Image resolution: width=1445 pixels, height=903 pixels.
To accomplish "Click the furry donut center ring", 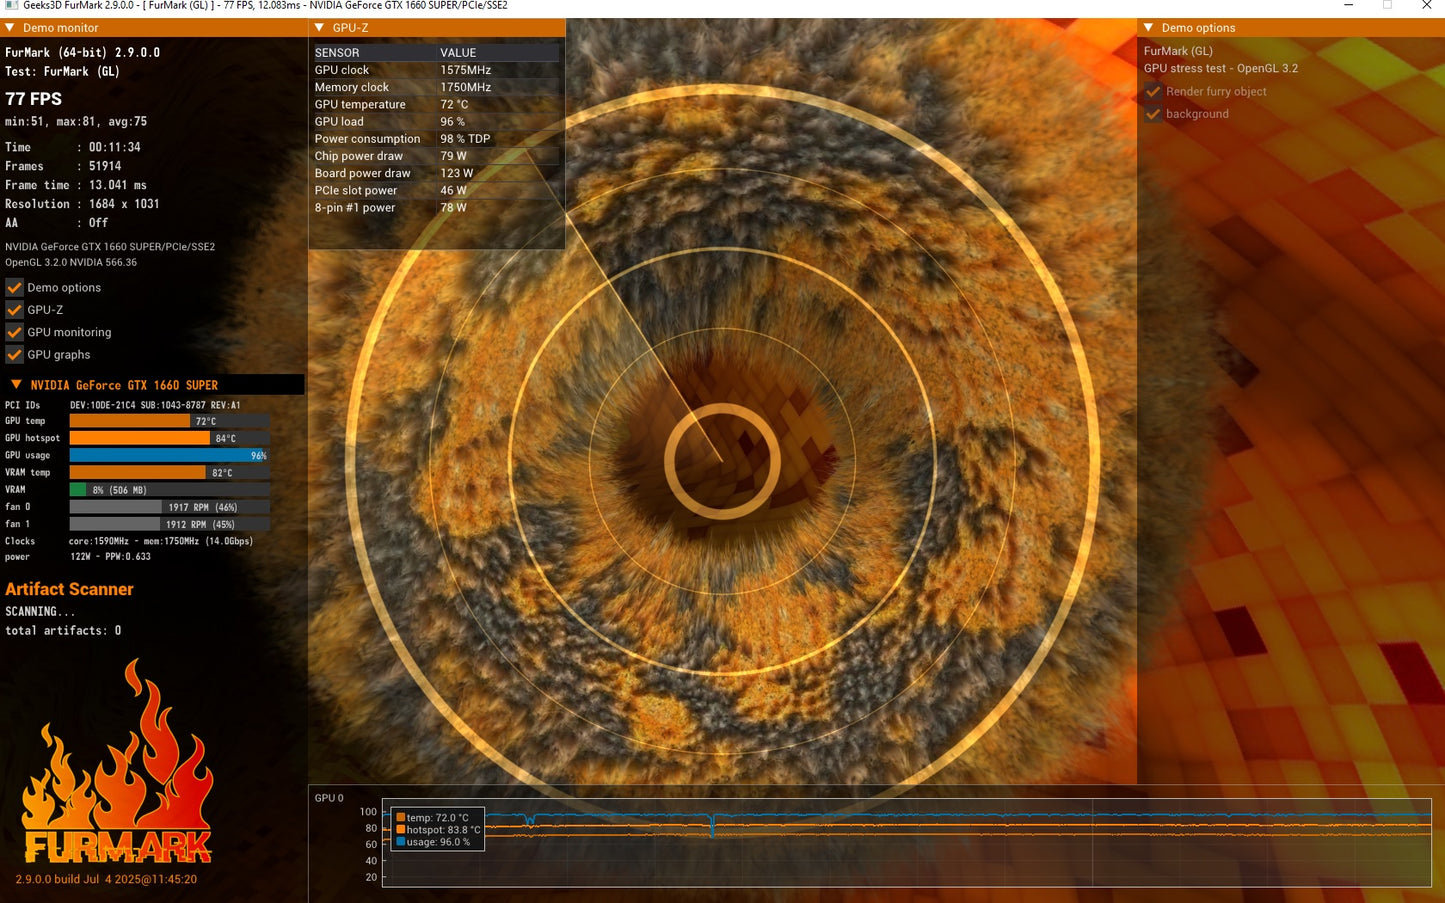I will click(x=722, y=461).
